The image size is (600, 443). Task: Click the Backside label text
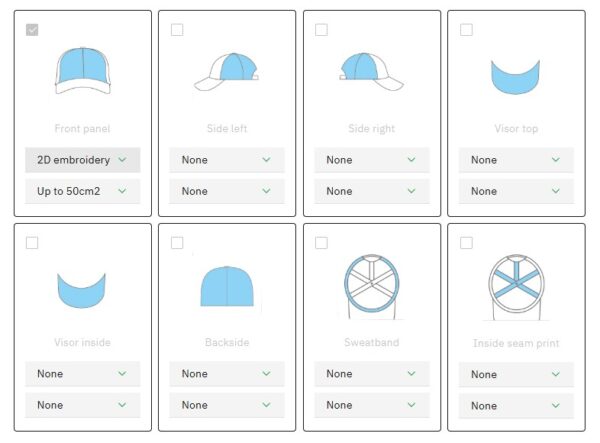click(227, 342)
